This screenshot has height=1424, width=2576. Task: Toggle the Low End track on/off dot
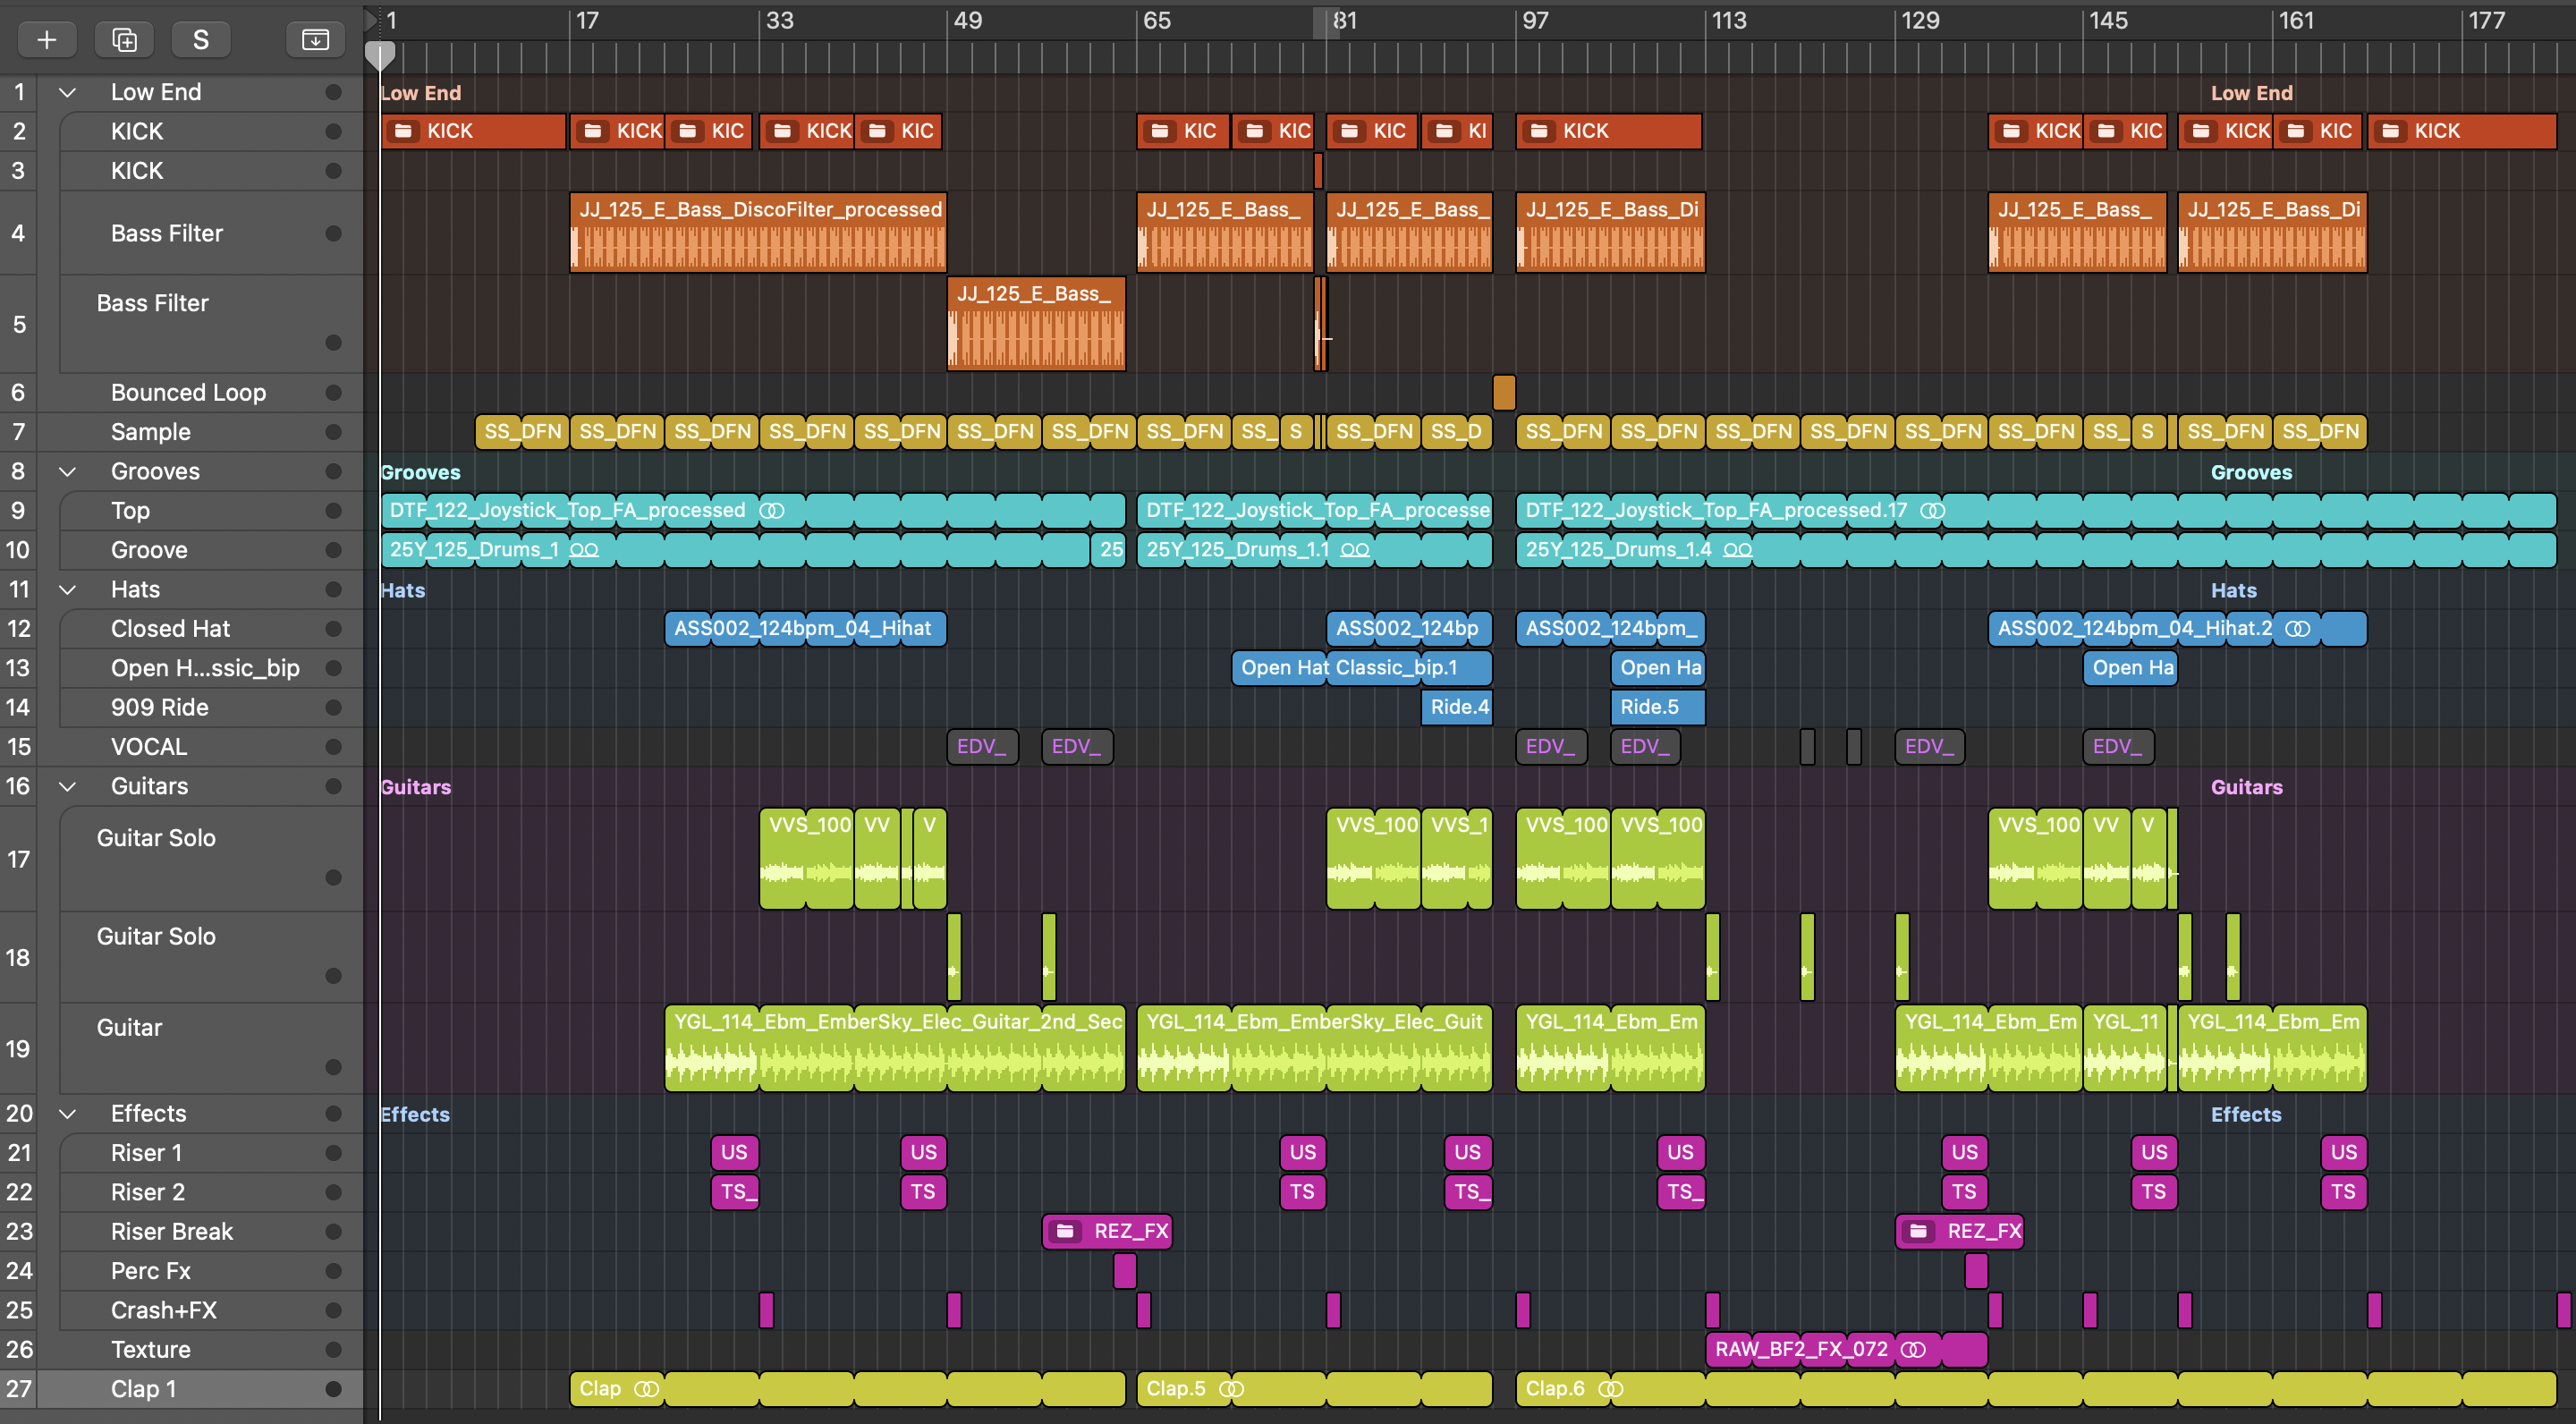pyautogui.click(x=333, y=92)
